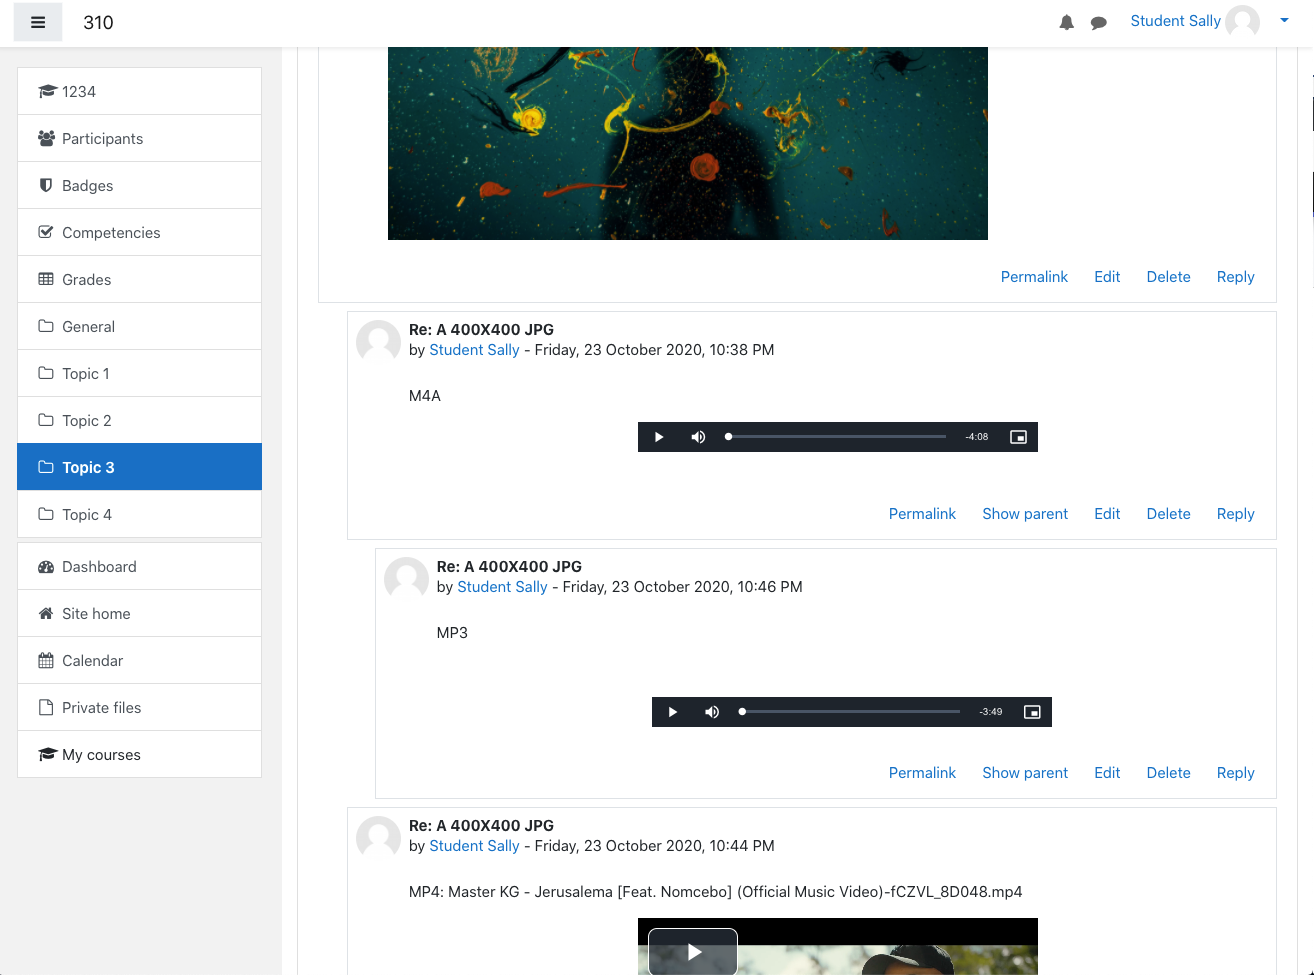Click the Calendar icon in sidebar
This screenshot has height=975, width=1314.
click(46, 660)
